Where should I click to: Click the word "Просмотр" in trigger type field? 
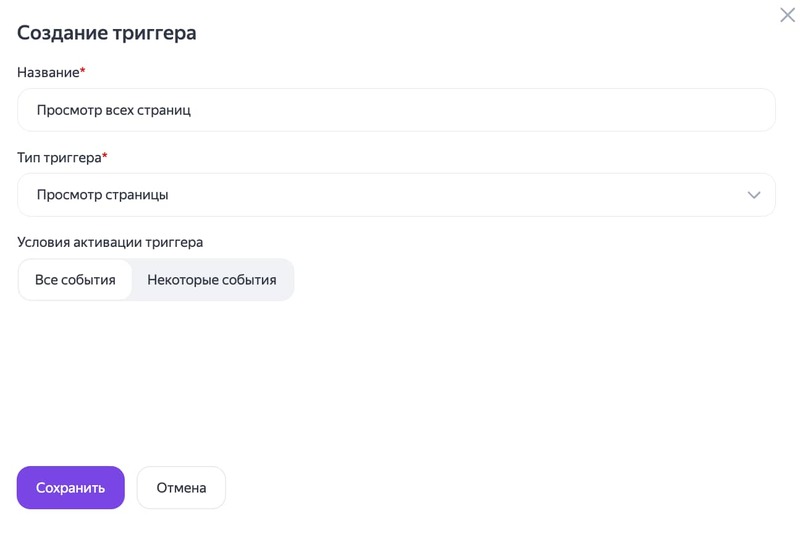(x=66, y=195)
